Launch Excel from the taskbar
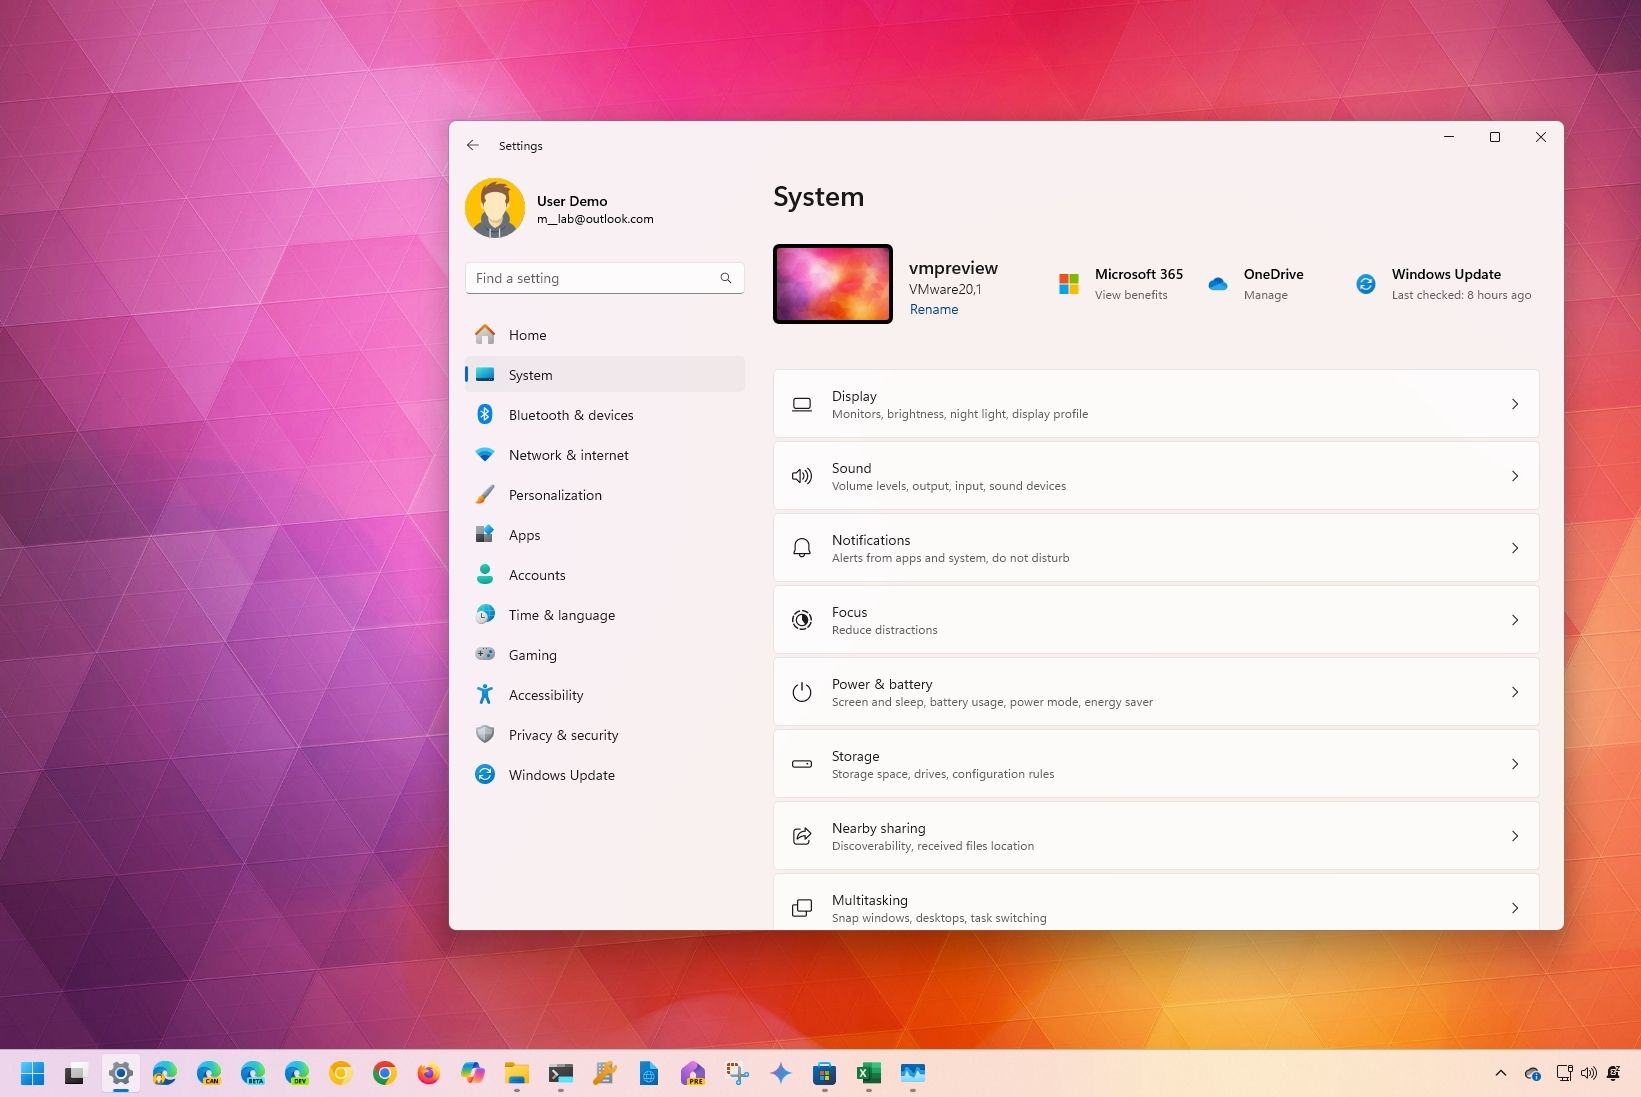The height and width of the screenshot is (1097, 1641). [x=869, y=1073]
